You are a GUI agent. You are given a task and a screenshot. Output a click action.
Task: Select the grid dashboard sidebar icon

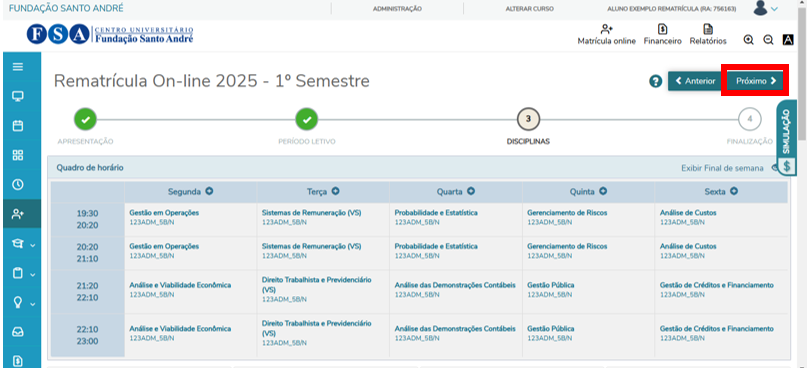18,155
